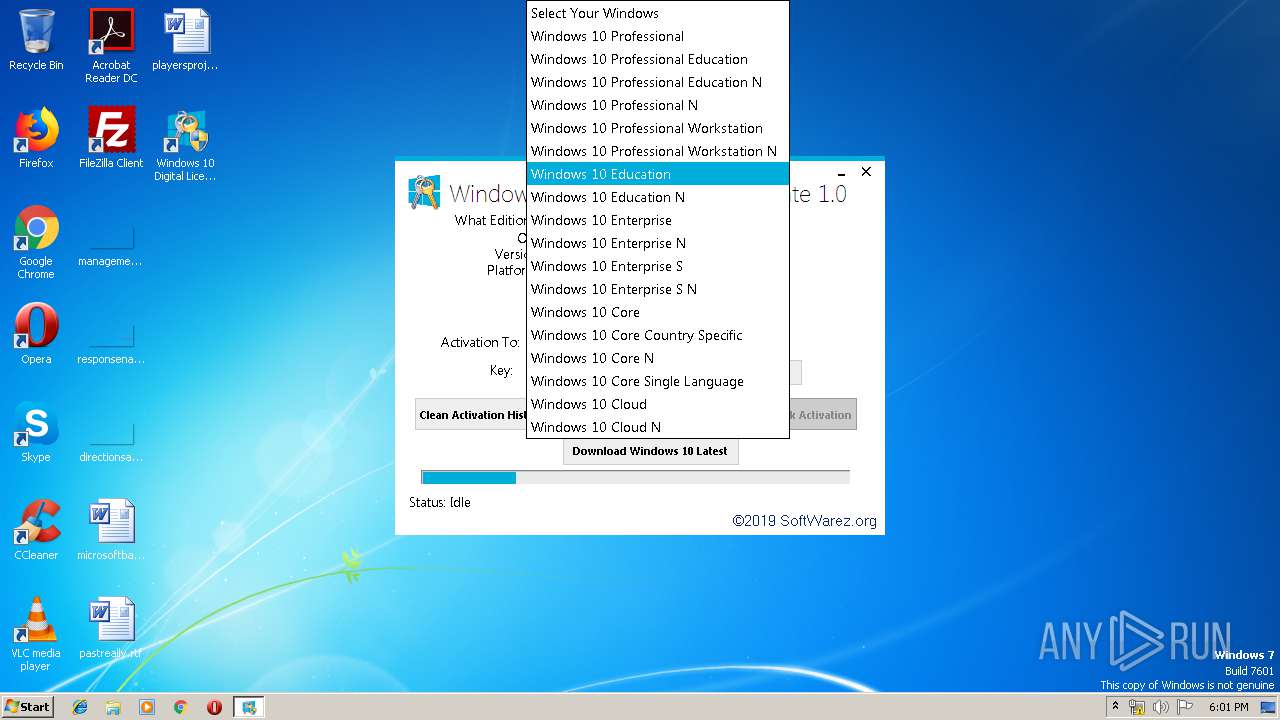1280x720 pixels.
Task: Open the Start menu
Action: (28, 707)
